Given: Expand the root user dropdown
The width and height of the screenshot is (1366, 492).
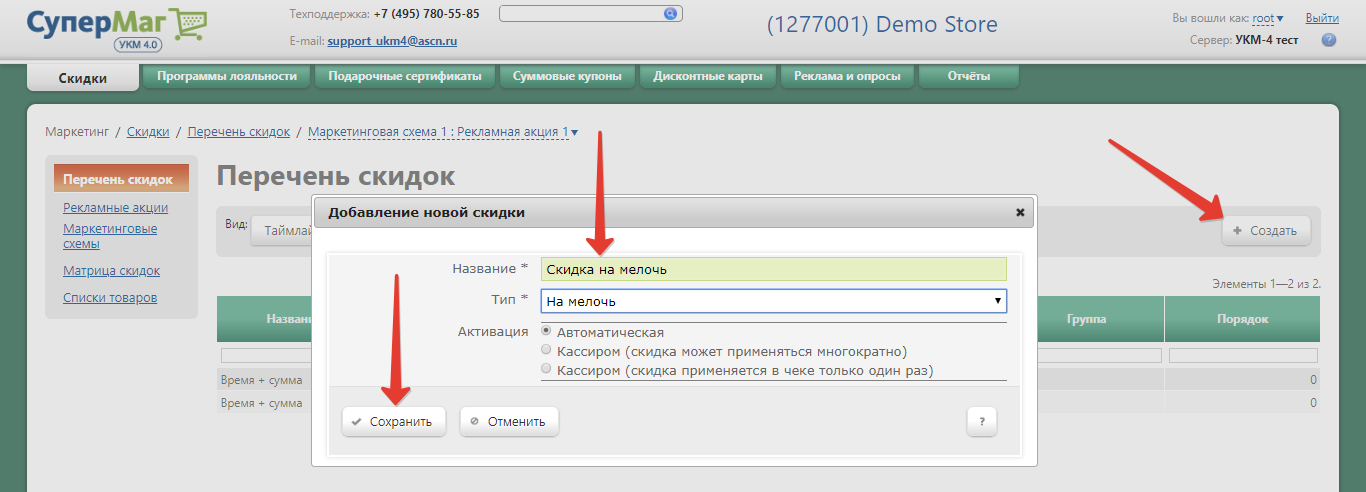Looking at the screenshot, I should pyautogui.click(x=1268, y=18).
